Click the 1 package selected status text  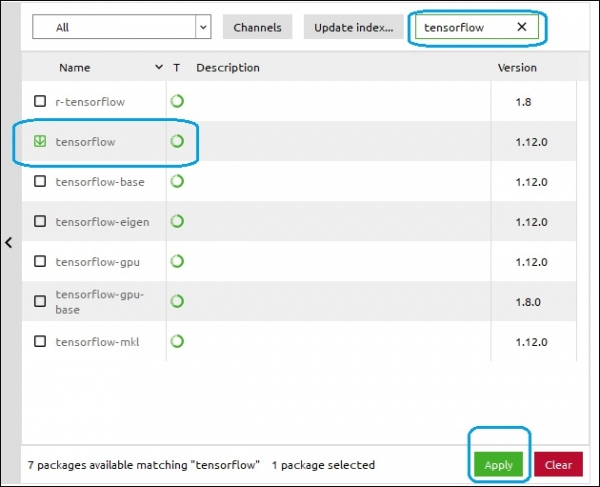pyautogui.click(x=323, y=465)
